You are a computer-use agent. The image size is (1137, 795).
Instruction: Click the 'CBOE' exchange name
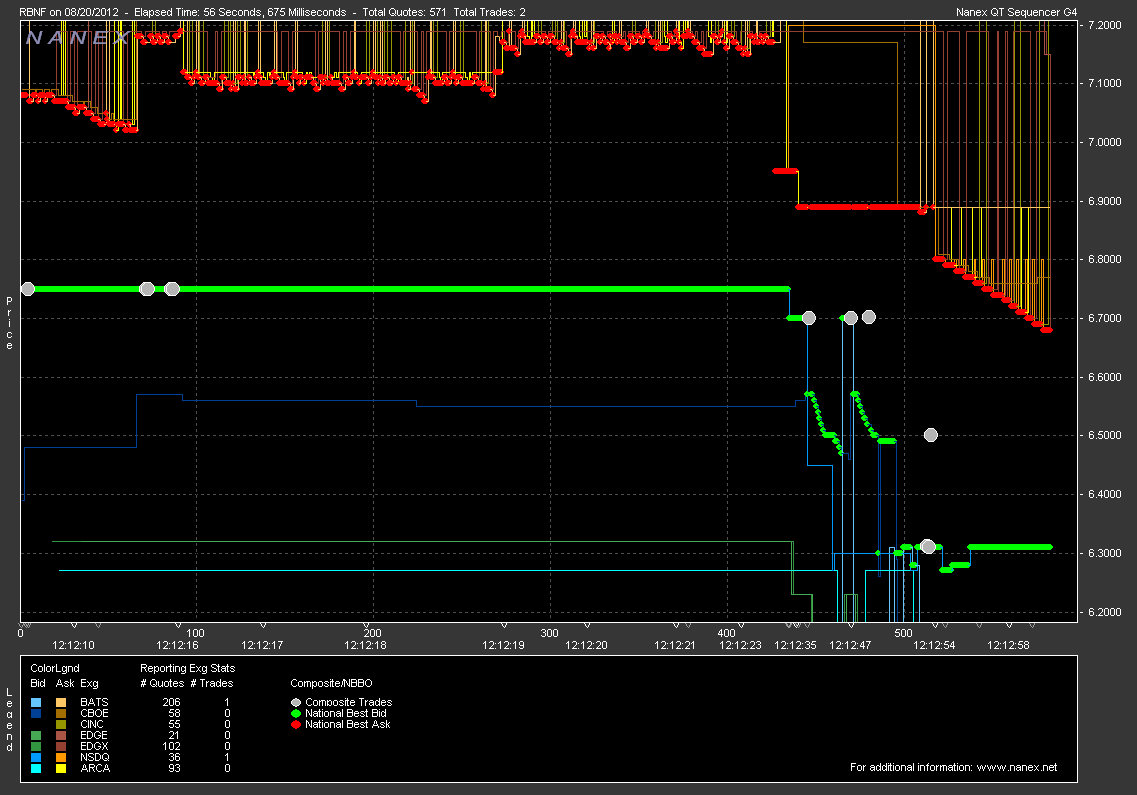point(94,713)
